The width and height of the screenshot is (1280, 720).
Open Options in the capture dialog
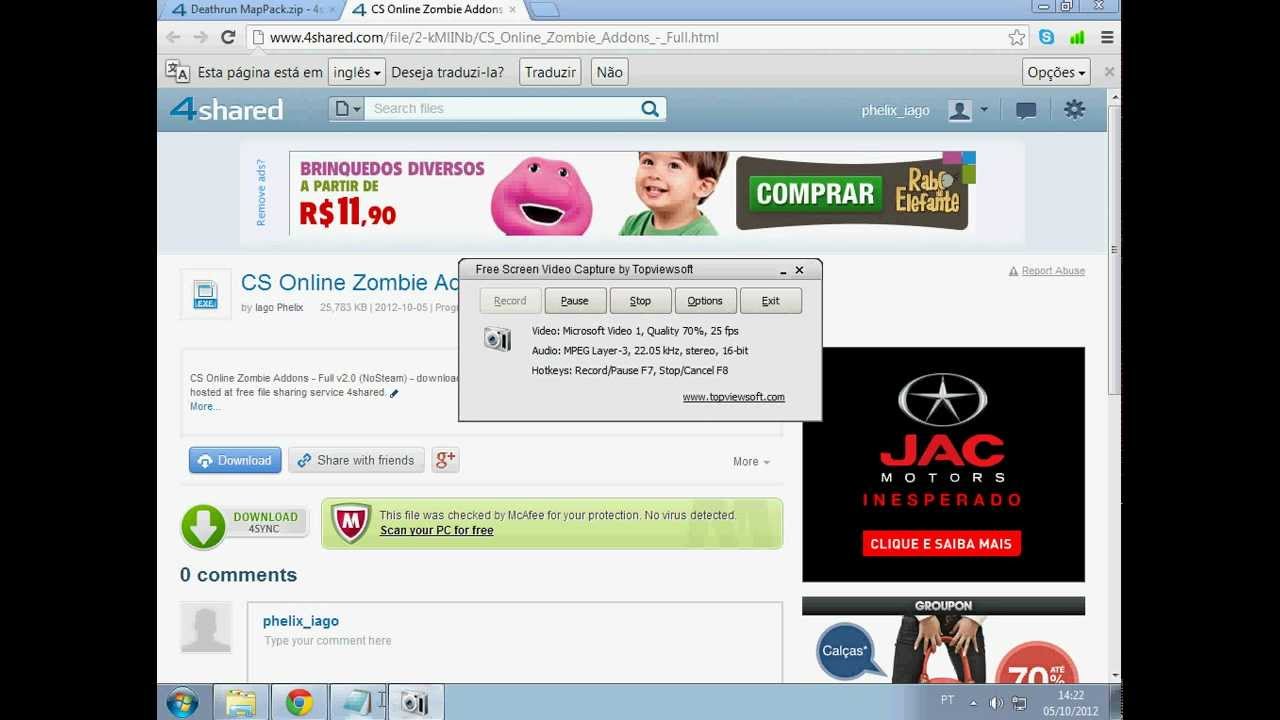click(705, 301)
